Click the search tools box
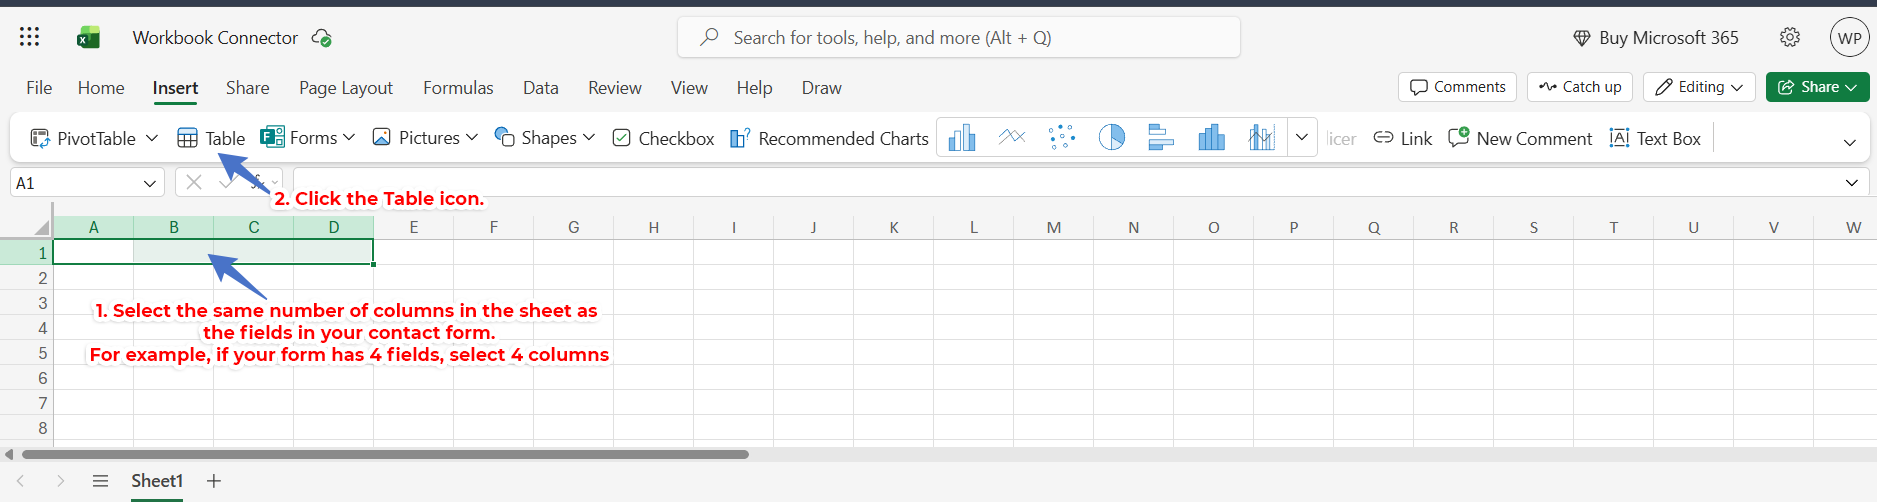Viewport: 1877px width, 502px height. pos(959,37)
